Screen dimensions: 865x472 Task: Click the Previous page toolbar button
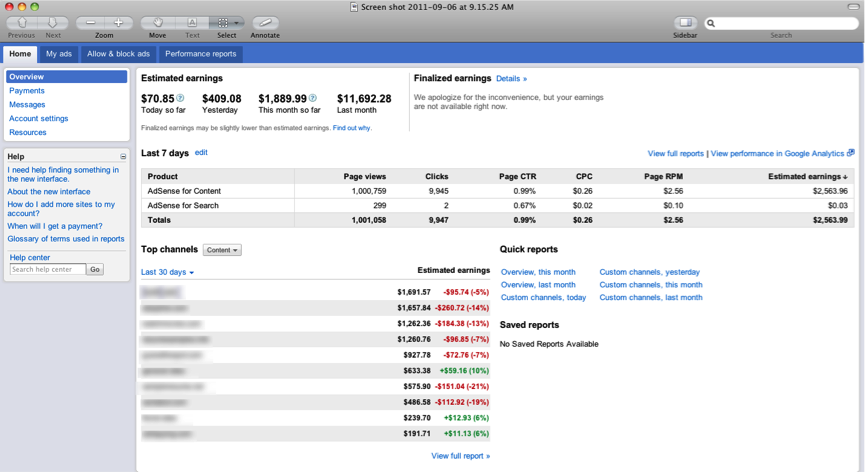(x=22, y=22)
